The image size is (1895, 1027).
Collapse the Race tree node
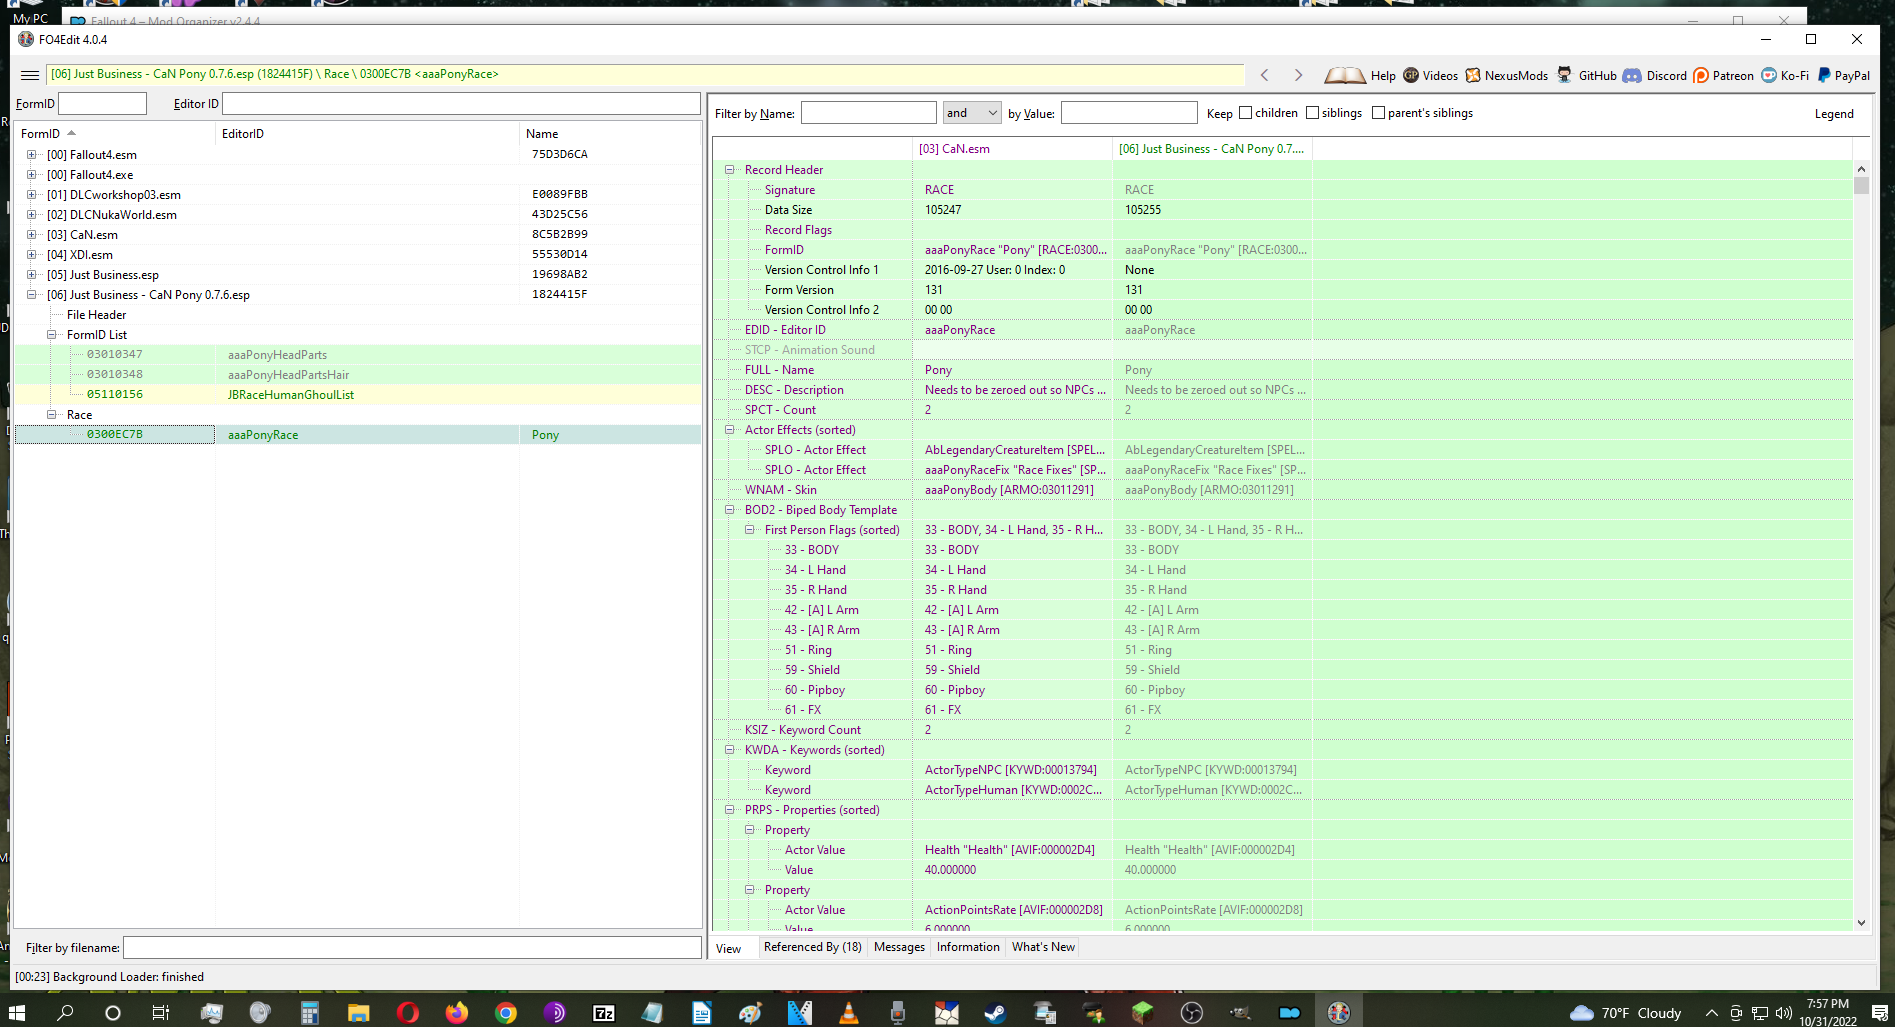51,415
